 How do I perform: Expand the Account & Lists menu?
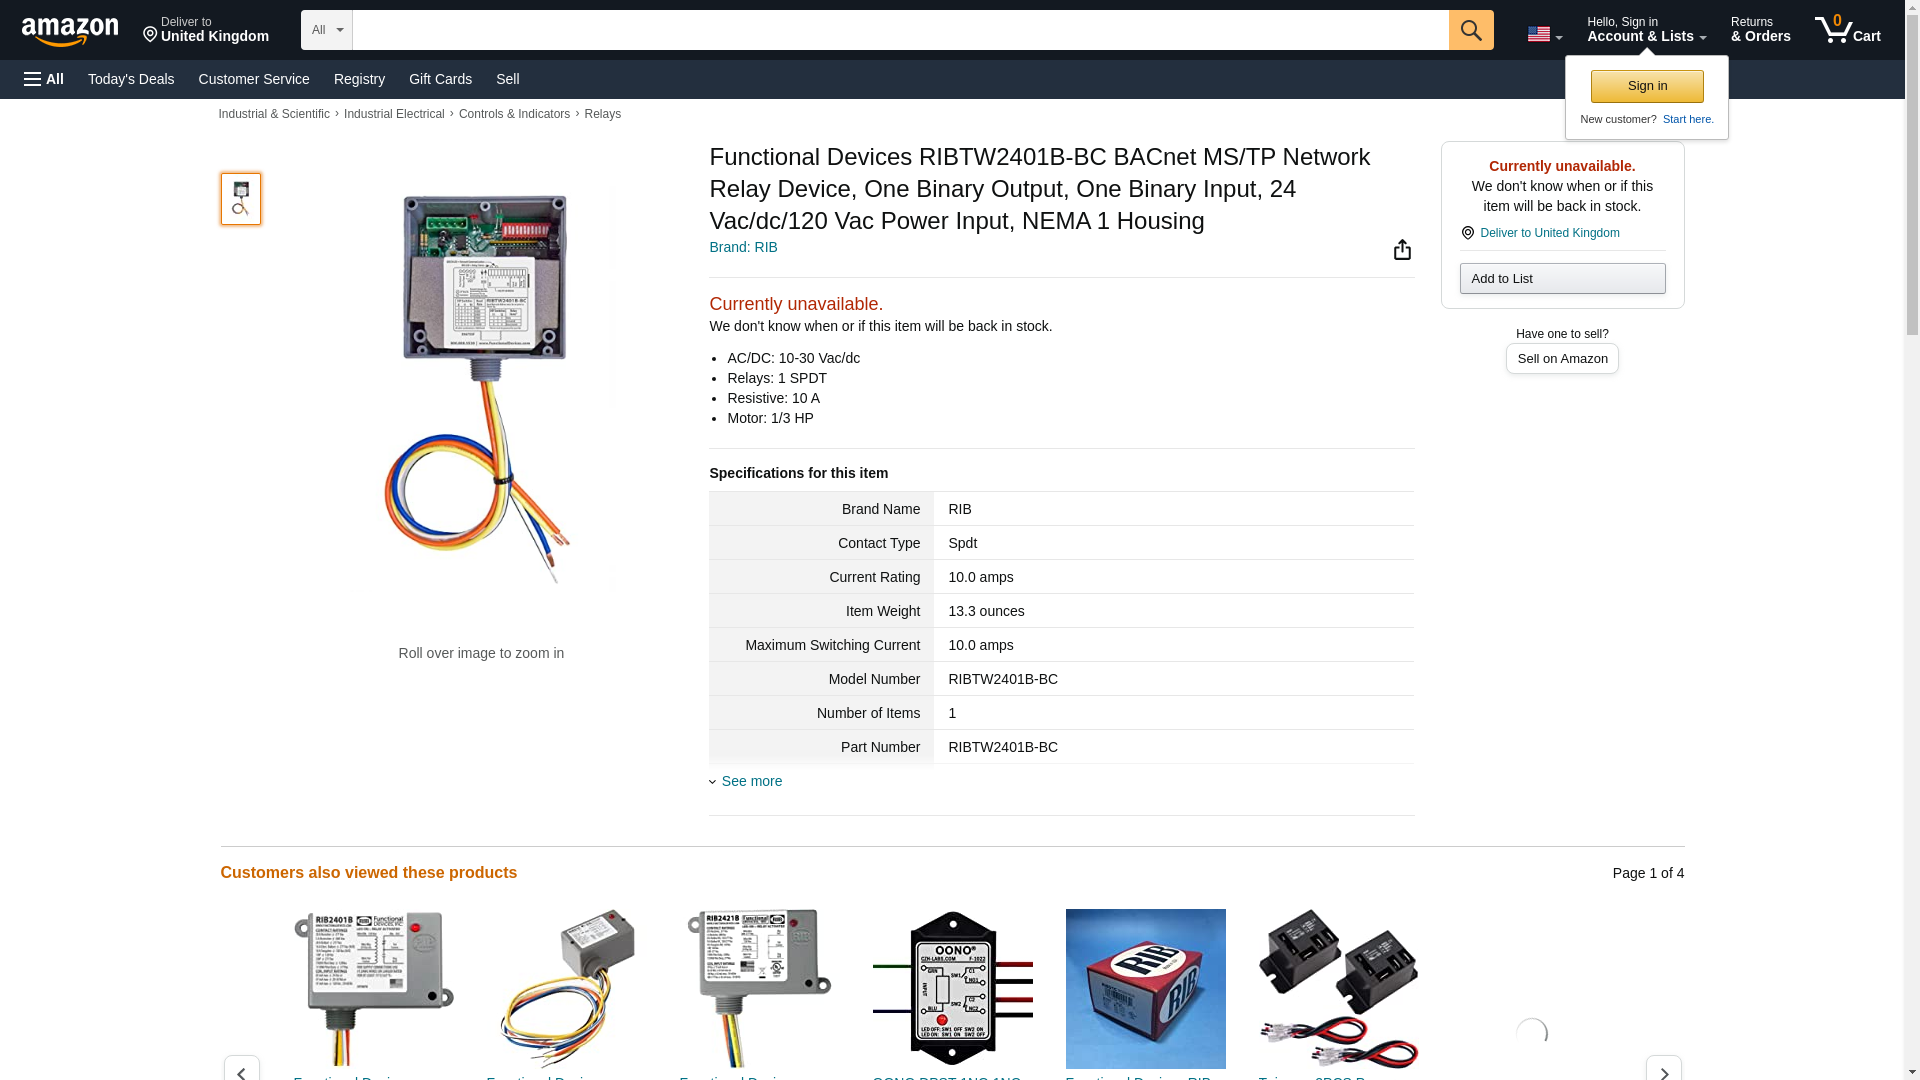1646,30
